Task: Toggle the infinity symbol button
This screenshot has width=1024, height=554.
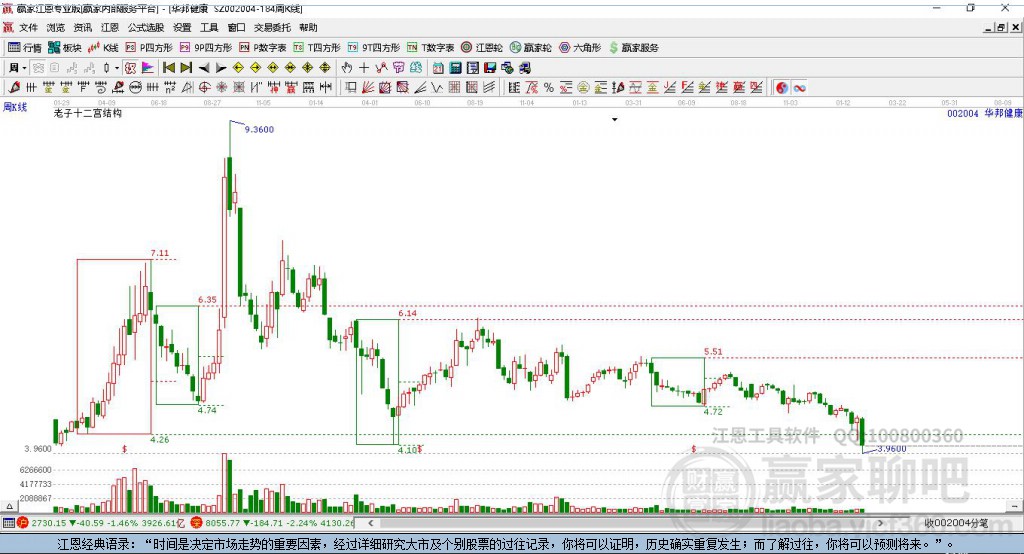Action: coord(799,88)
